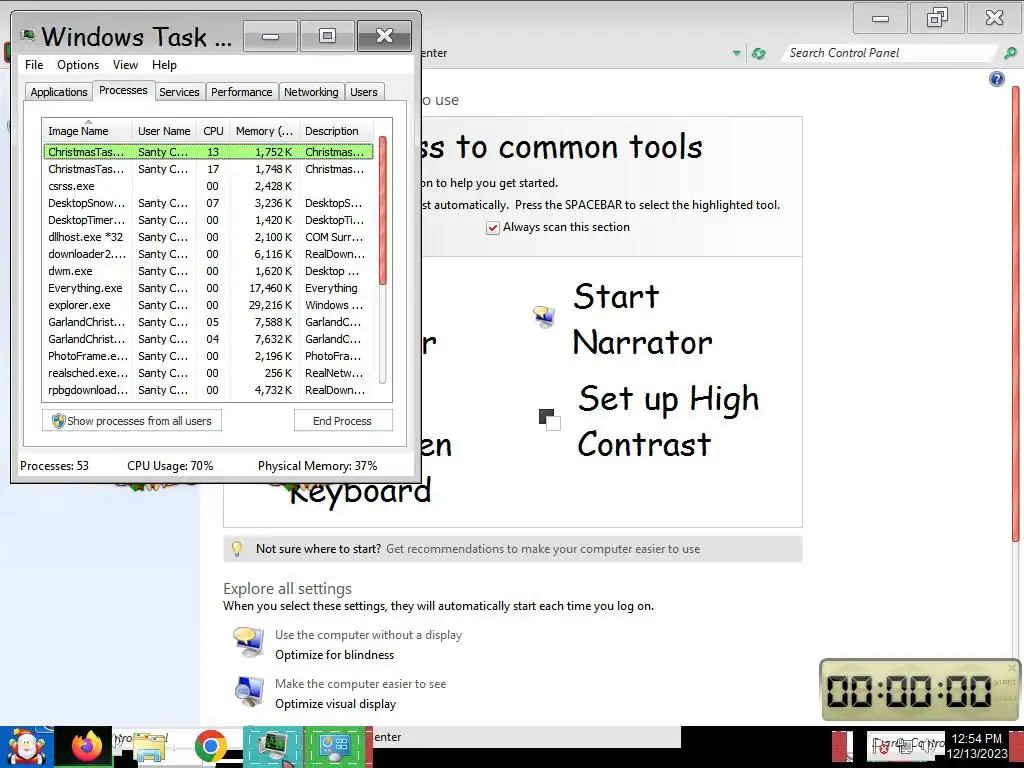Switch to the Performance tab
Viewport: 1024px width, 768px height.
242,92
